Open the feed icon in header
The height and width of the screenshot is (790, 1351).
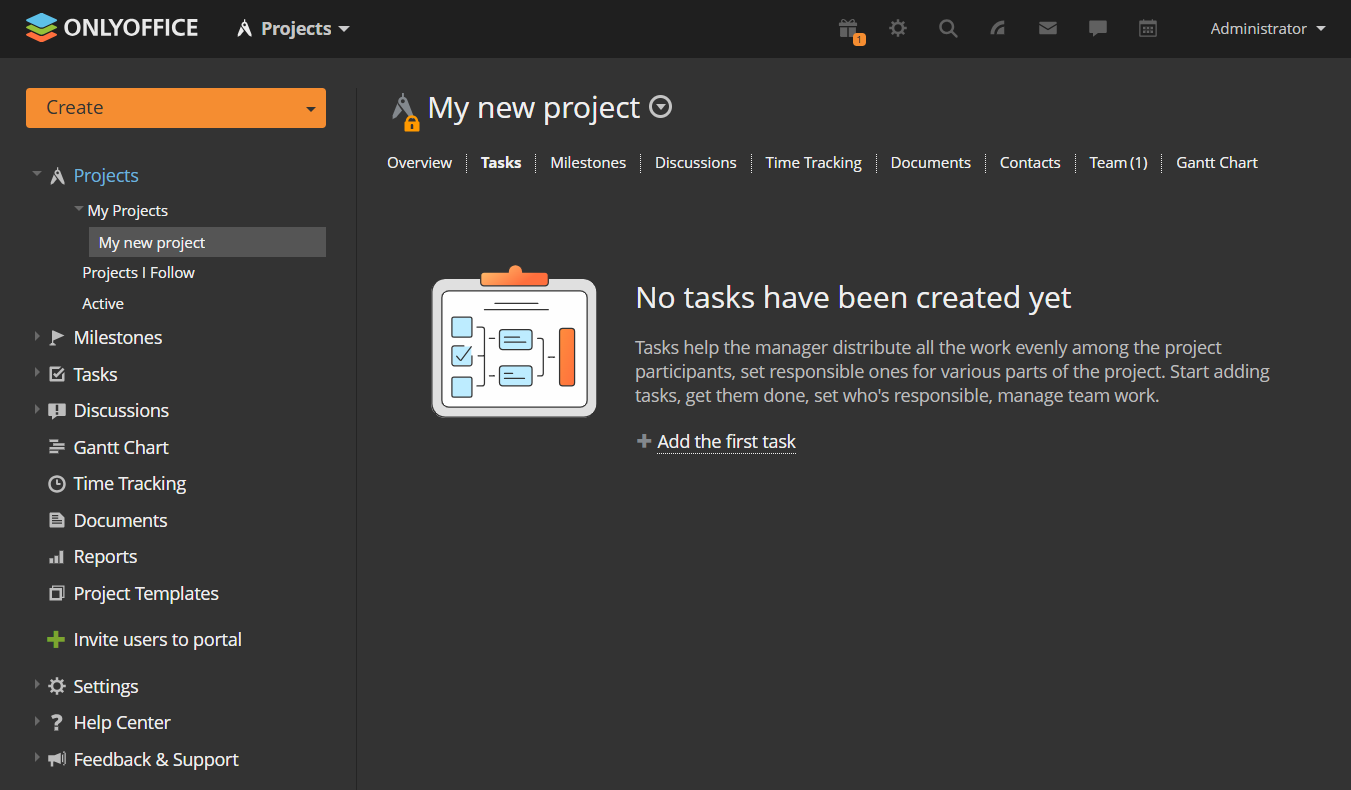pos(998,28)
